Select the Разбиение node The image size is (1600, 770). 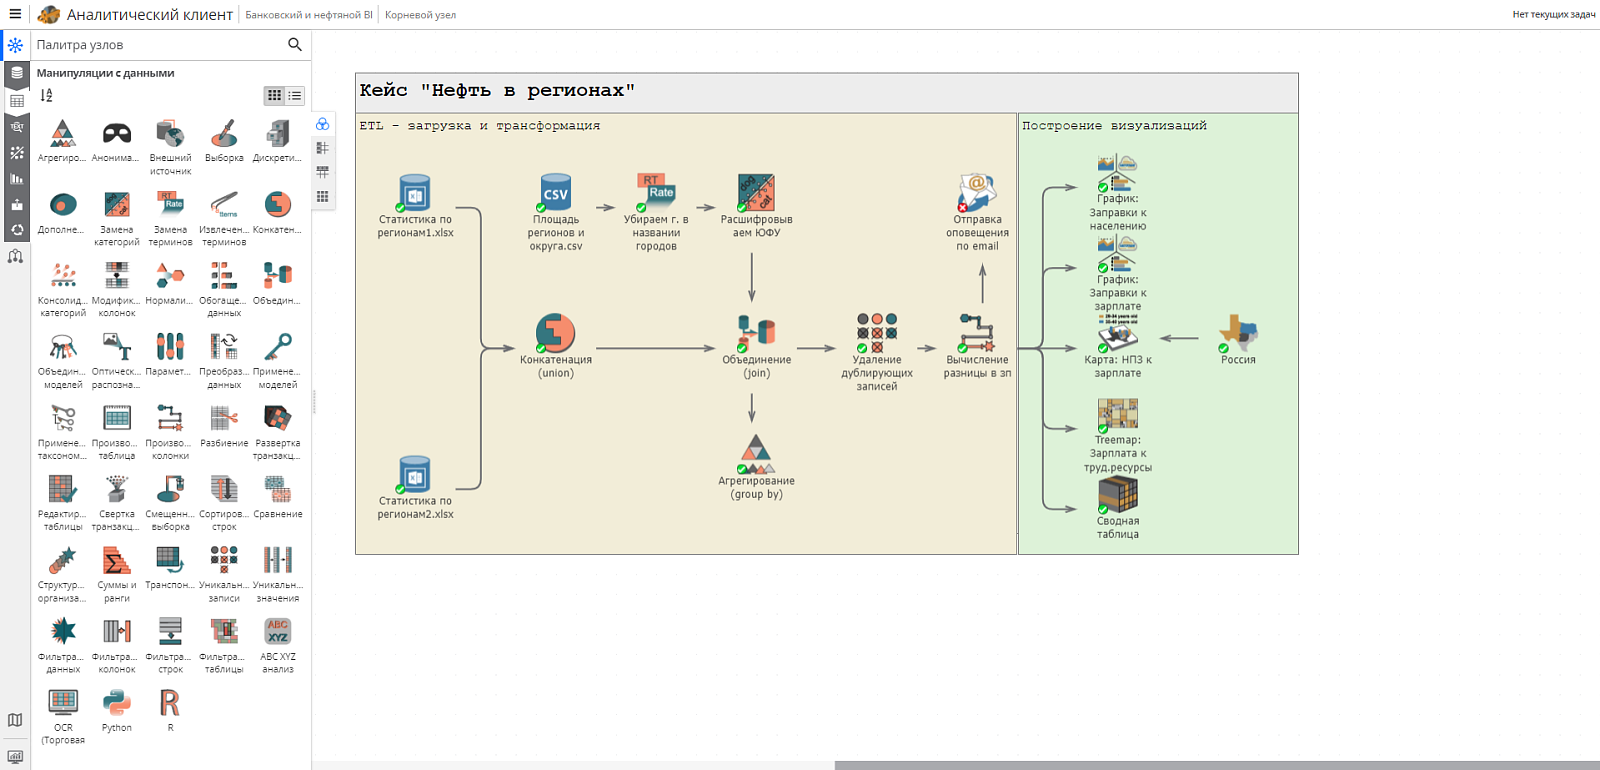[x=224, y=418]
